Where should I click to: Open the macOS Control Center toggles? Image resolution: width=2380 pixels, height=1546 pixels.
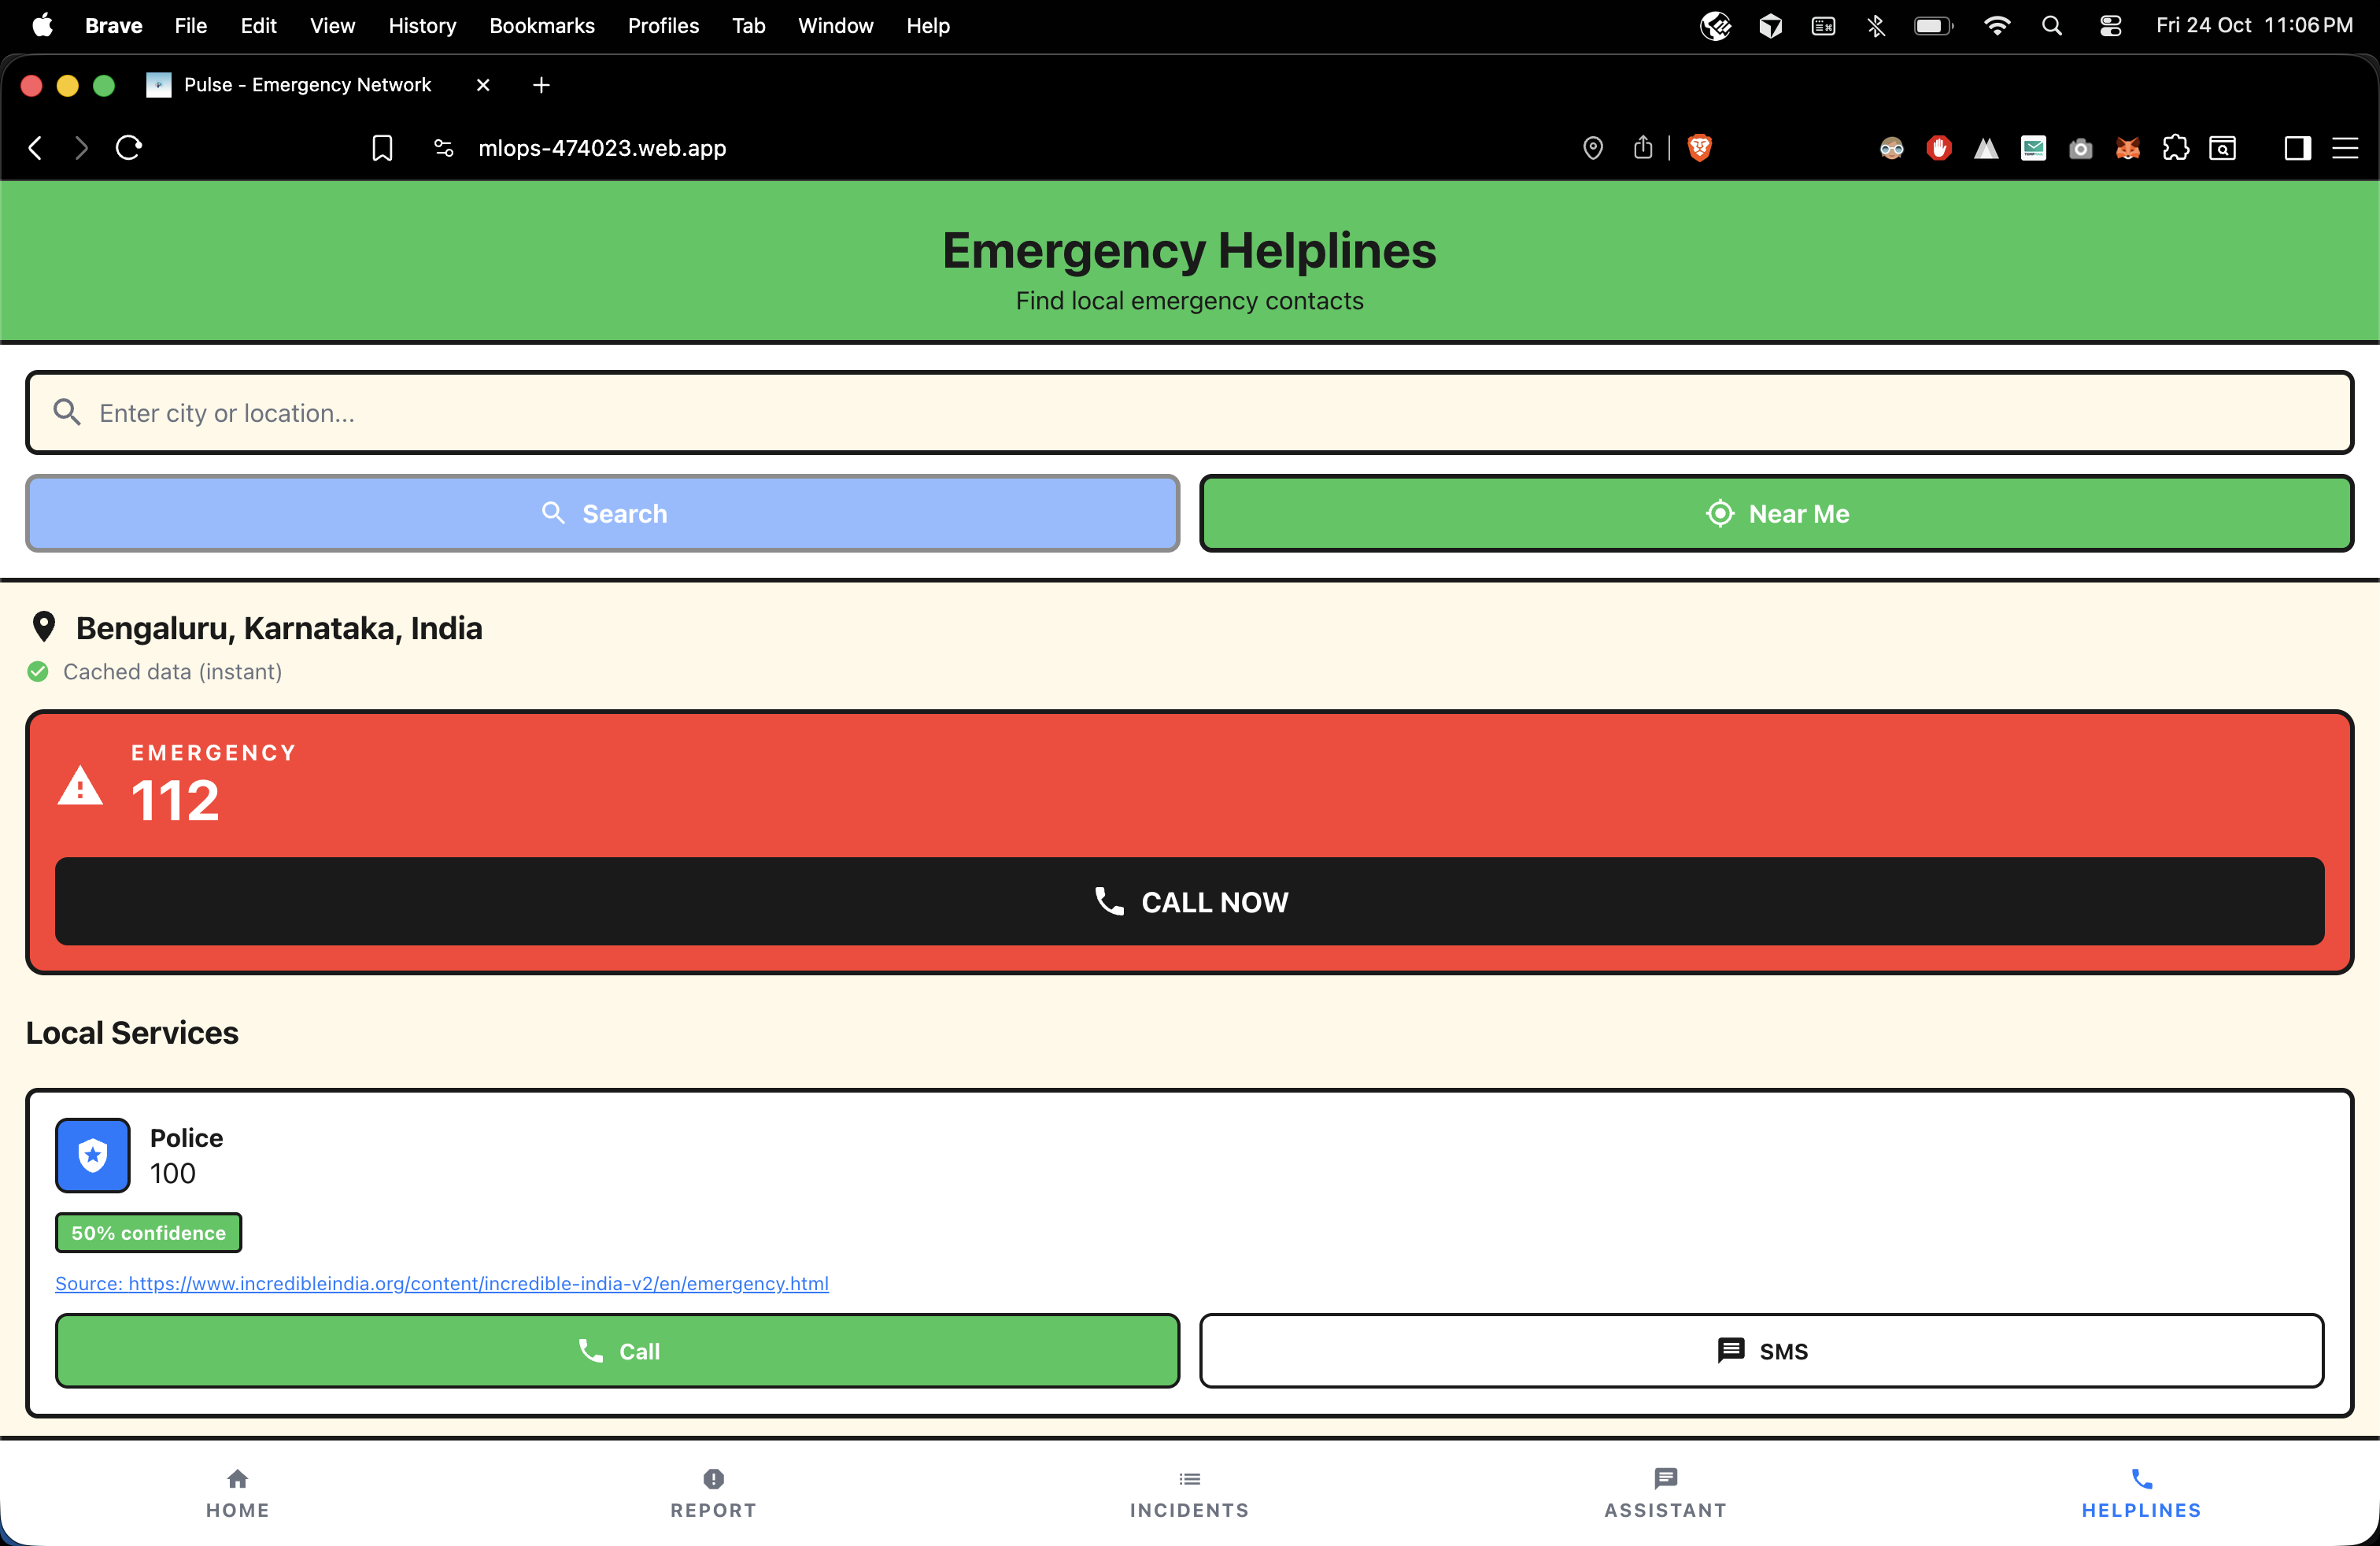click(2110, 26)
